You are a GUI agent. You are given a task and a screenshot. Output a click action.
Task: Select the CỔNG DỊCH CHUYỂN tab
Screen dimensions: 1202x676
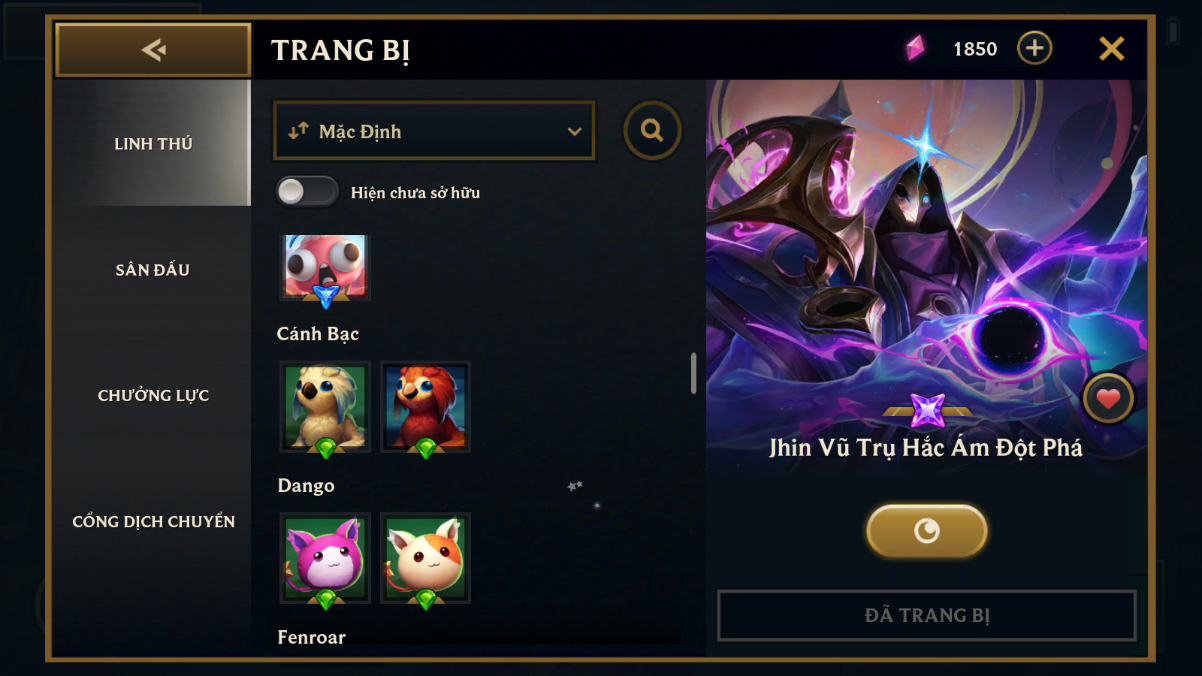click(153, 522)
